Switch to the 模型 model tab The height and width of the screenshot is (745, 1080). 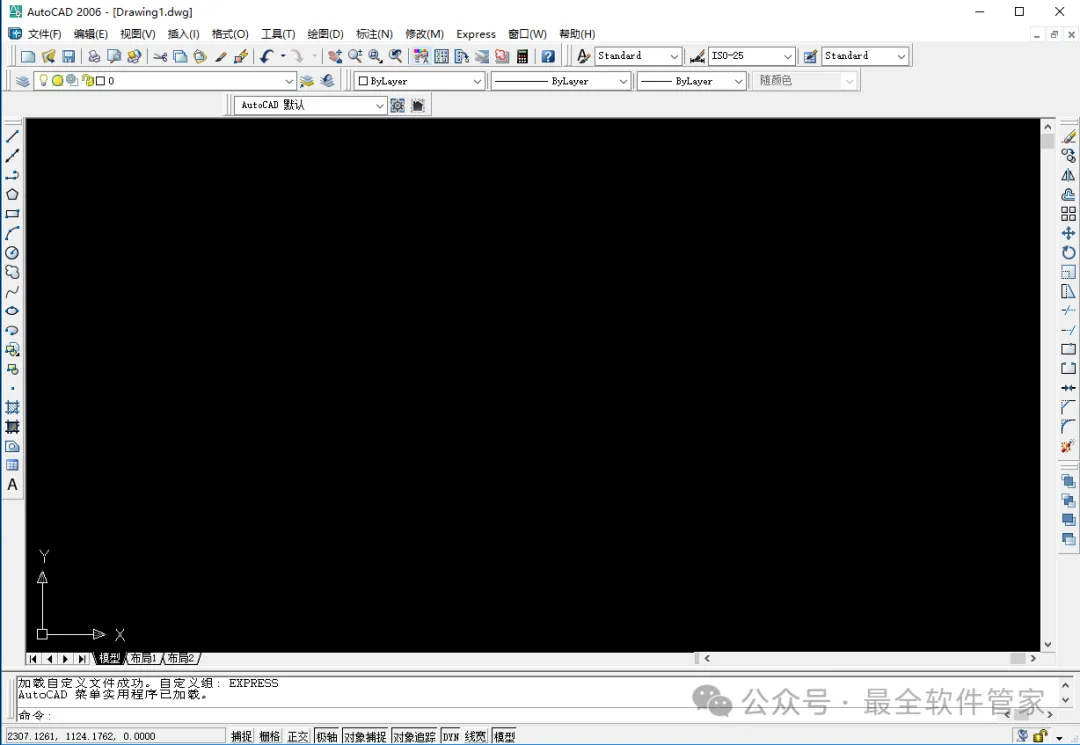click(109, 658)
